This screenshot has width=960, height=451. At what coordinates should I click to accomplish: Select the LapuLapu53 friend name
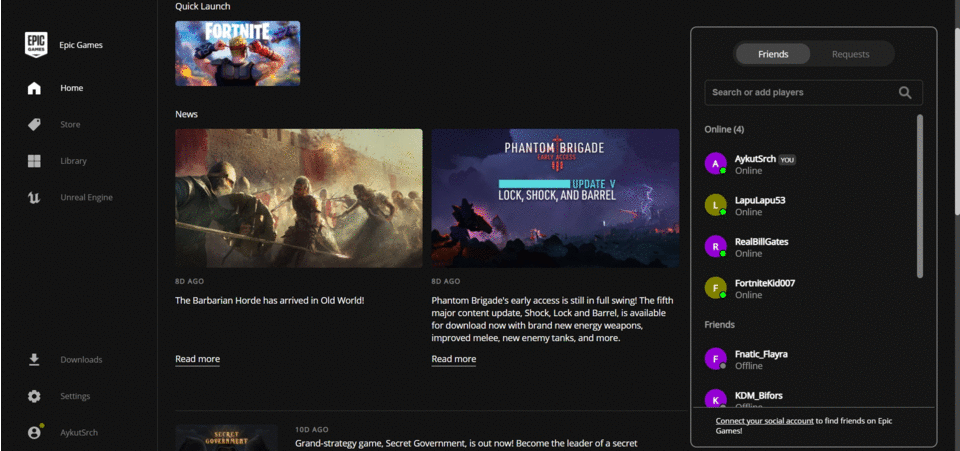tap(760, 200)
